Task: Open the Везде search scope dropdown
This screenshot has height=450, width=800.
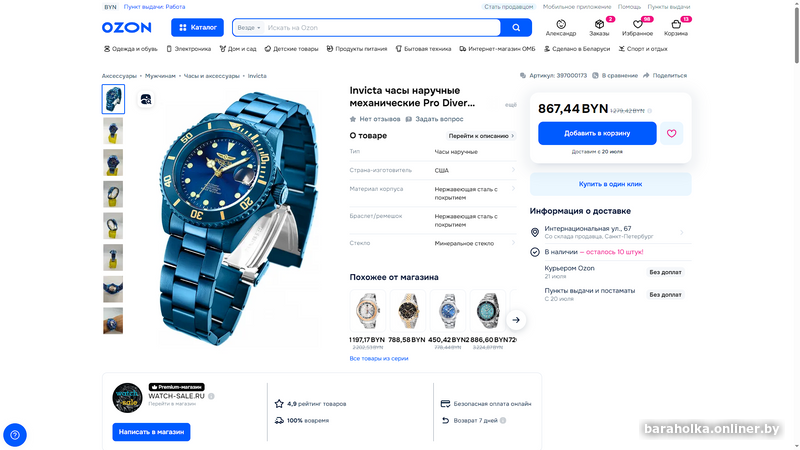Action: click(249, 28)
